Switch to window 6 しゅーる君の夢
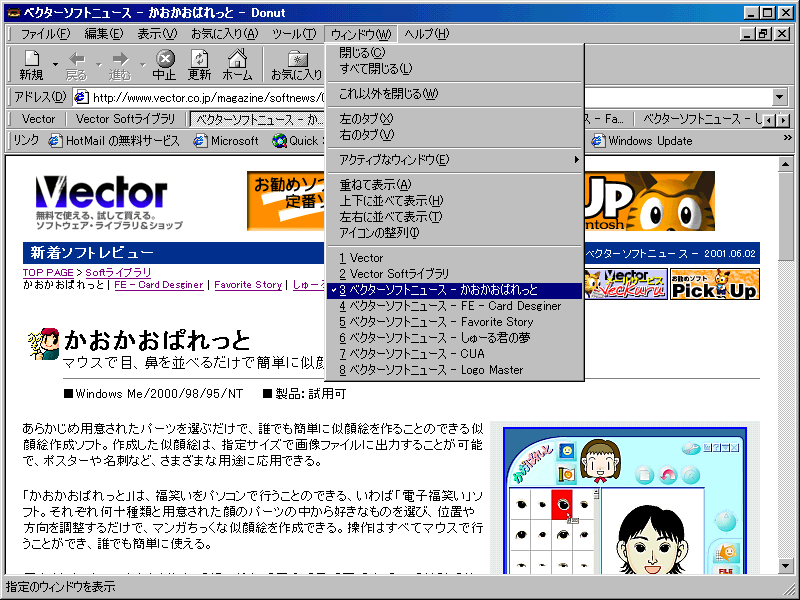Screen dimensions: 800x600 pos(455,338)
